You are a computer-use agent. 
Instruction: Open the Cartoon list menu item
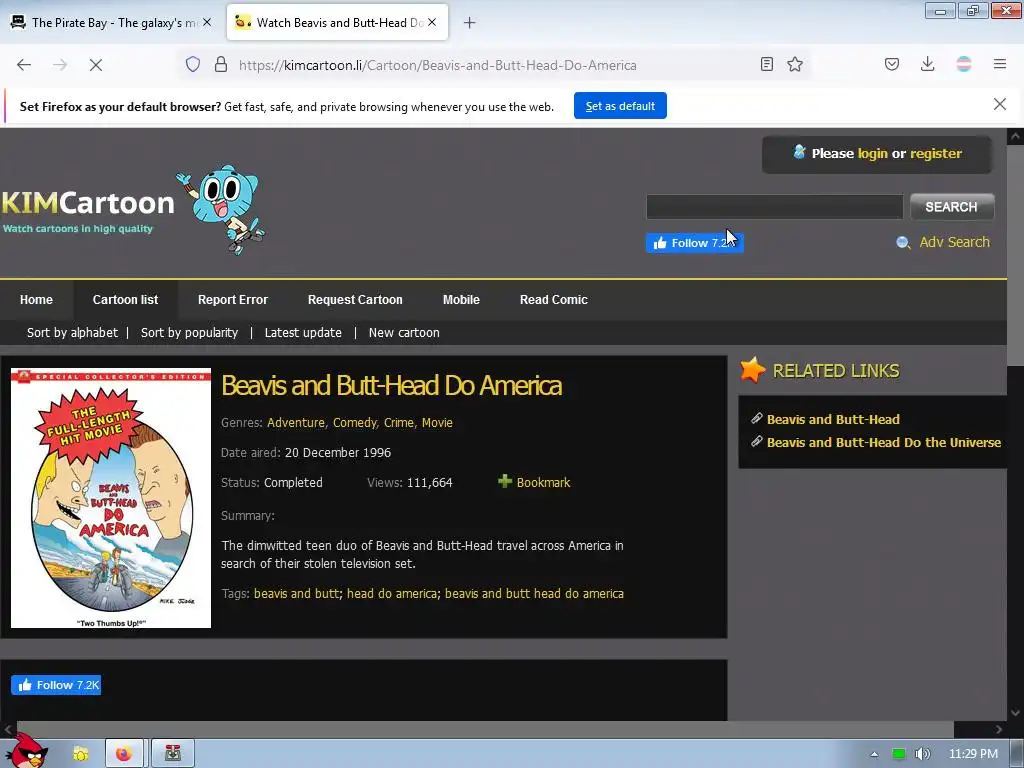125,300
